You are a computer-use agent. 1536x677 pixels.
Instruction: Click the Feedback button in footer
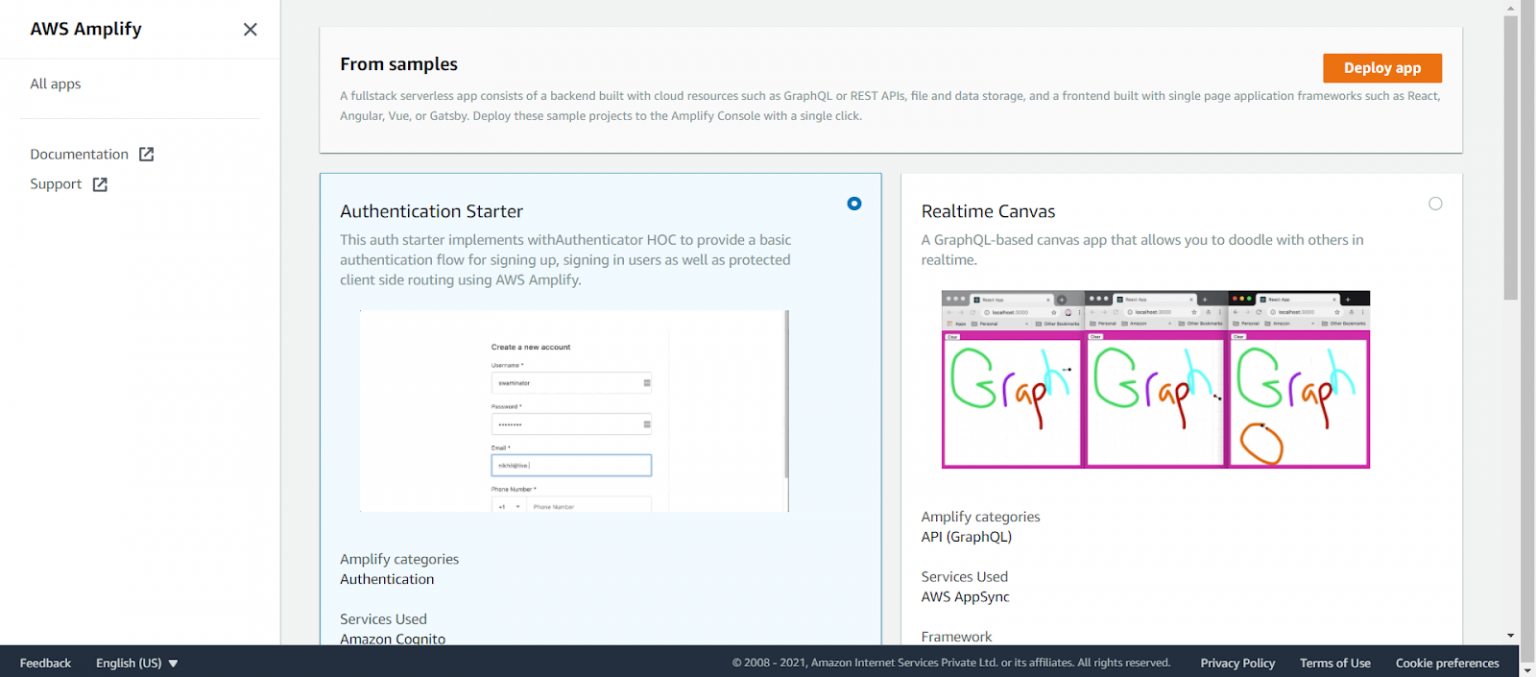point(45,663)
